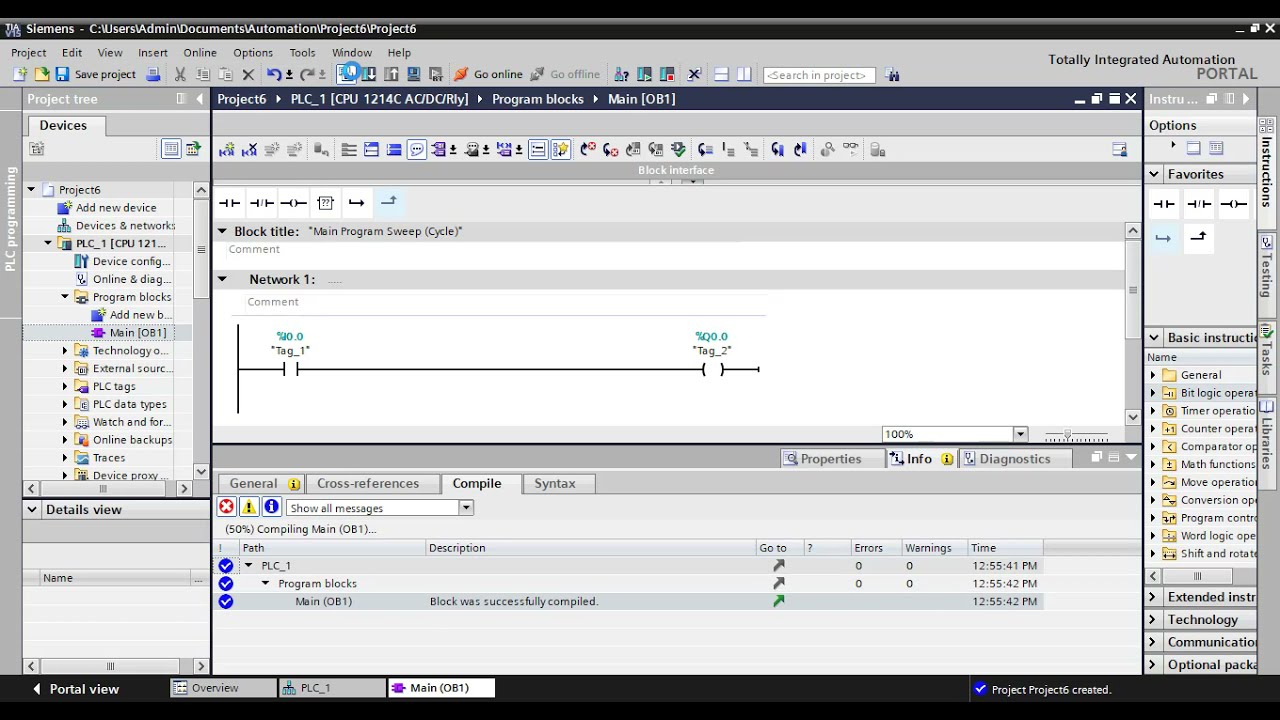Toggle warning messages filter icon
This screenshot has width=1280, height=720.
(249, 507)
